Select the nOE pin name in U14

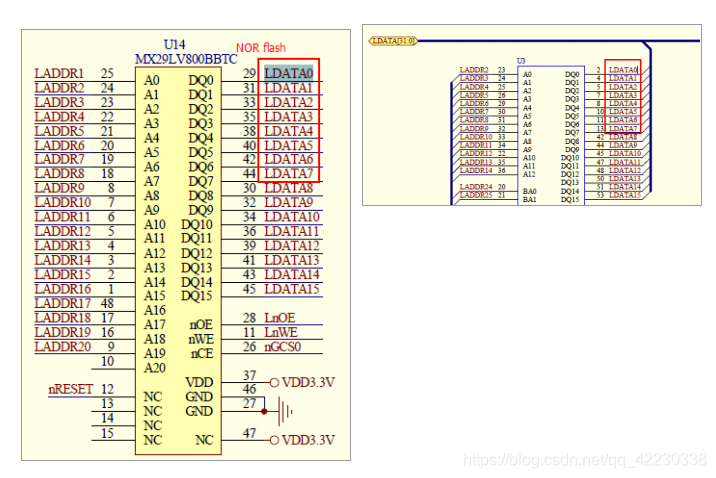pyautogui.click(x=201, y=325)
